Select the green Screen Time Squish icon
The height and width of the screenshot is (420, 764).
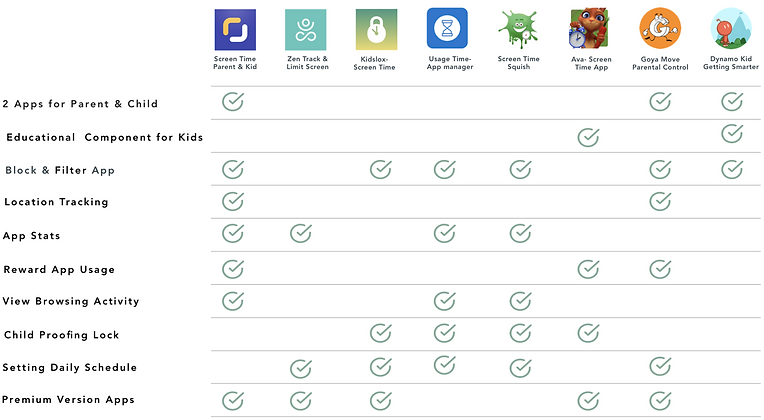click(x=518, y=28)
